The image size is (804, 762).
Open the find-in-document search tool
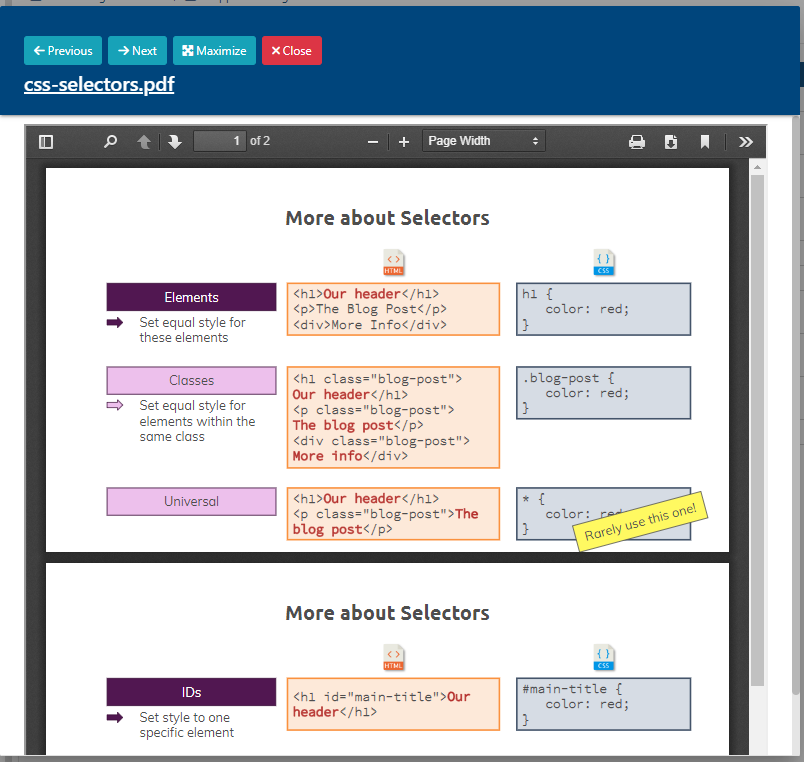coord(110,142)
